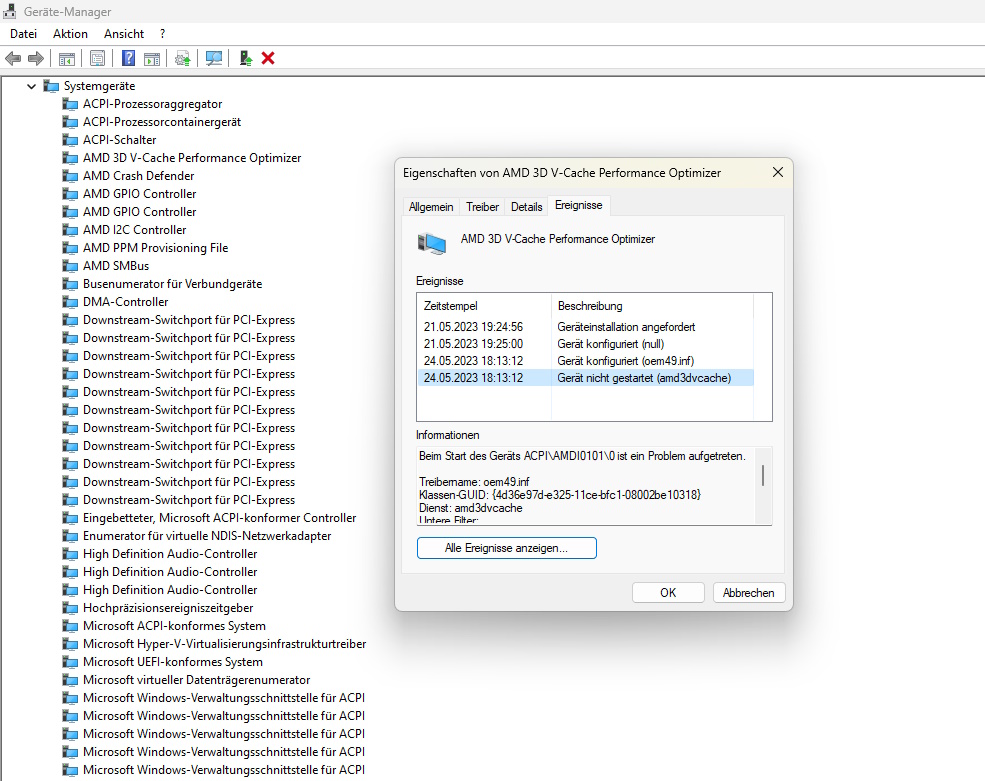Select ACPI-Prozessorcontainergerät device
Viewport: 985px width, 781px height.
(x=162, y=122)
